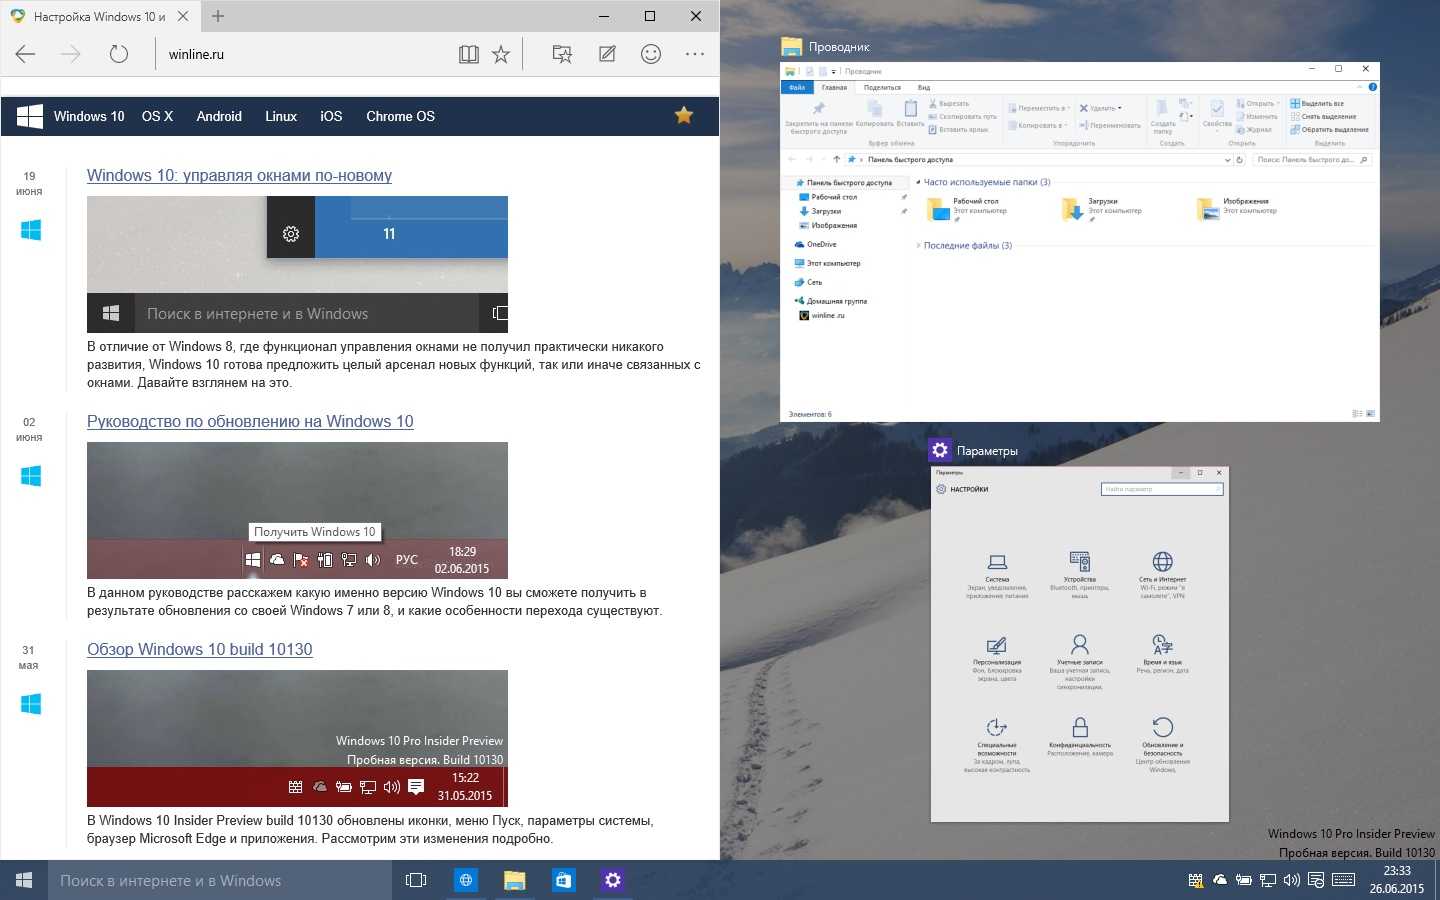
Task: Open 'Обзор Windows 10 build 10130' article
Action: pyautogui.click(x=200, y=649)
